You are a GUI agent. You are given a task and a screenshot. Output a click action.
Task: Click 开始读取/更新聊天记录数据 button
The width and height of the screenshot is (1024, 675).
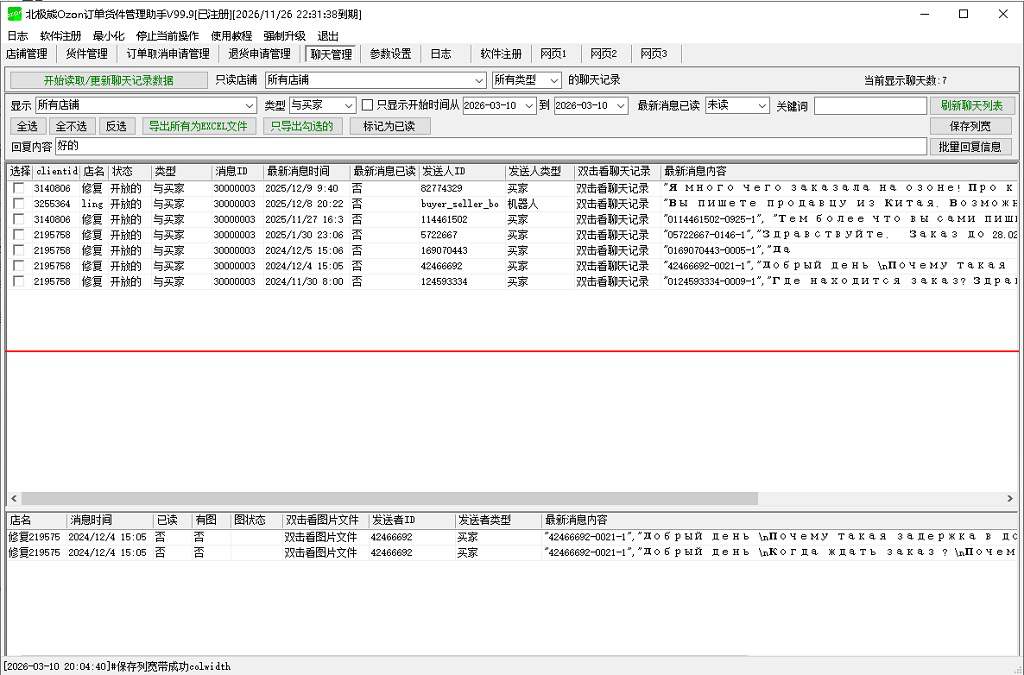coord(108,80)
